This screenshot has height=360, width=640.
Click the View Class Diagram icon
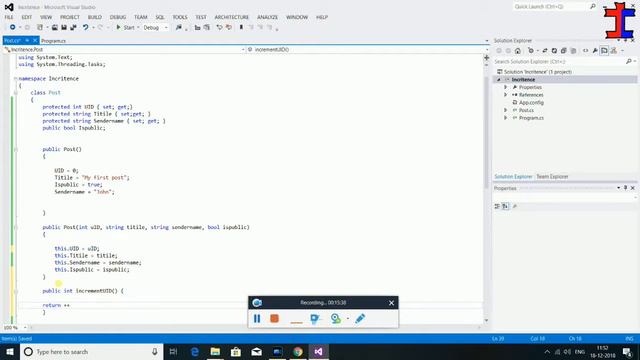tap(613, 51)
